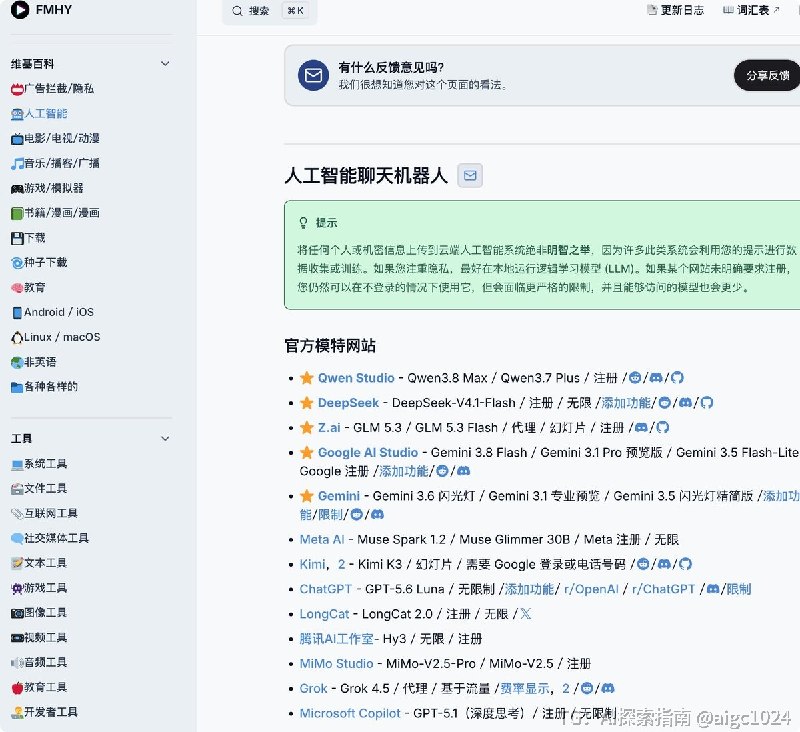Click the mail icon beside 人工智能聊天机器人 heading
Viewport: 800px width, 732px height.
(470, 175)
